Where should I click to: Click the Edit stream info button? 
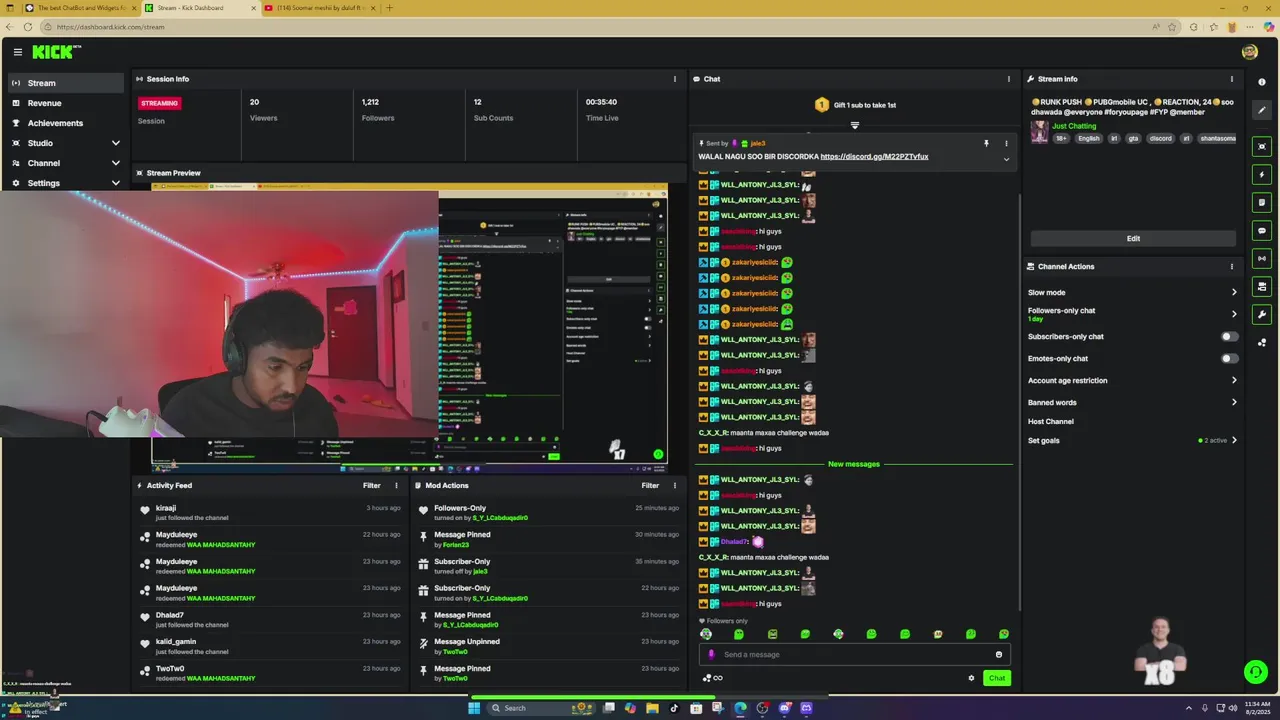click(x=1133, y=239)
